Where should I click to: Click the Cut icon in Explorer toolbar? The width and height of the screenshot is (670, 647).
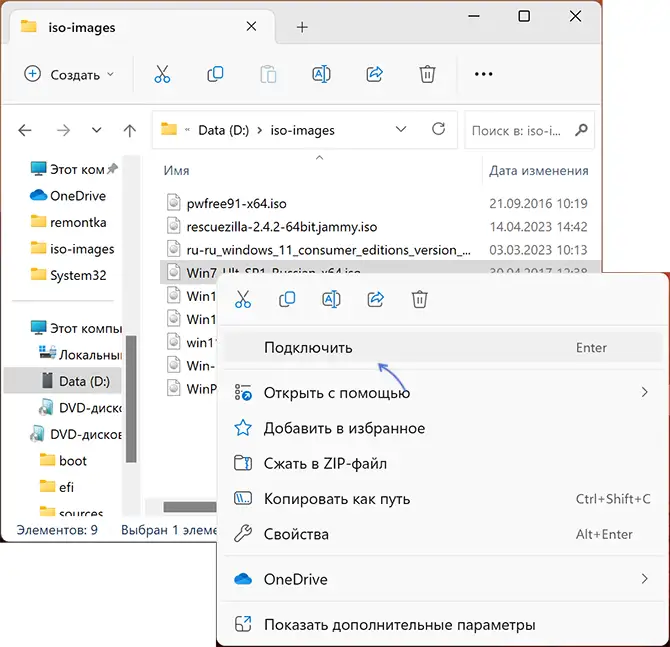click(x=162, y=74)
